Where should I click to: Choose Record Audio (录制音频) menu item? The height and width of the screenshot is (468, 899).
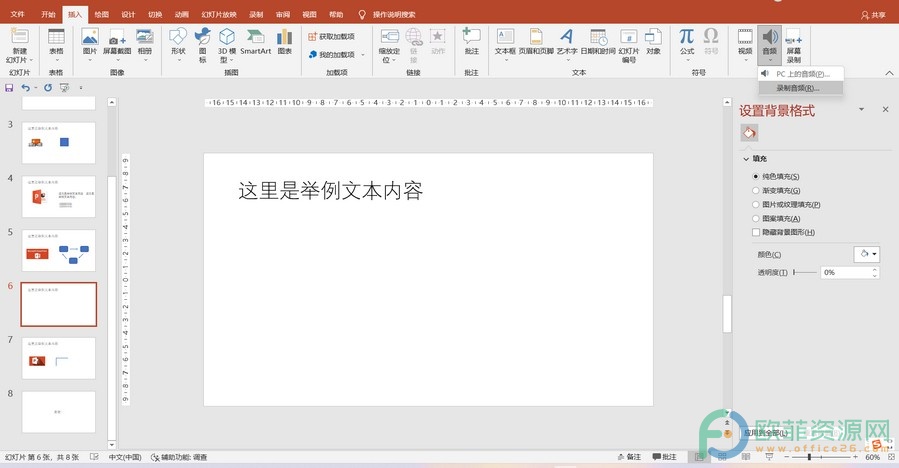[x=801, y=88]
